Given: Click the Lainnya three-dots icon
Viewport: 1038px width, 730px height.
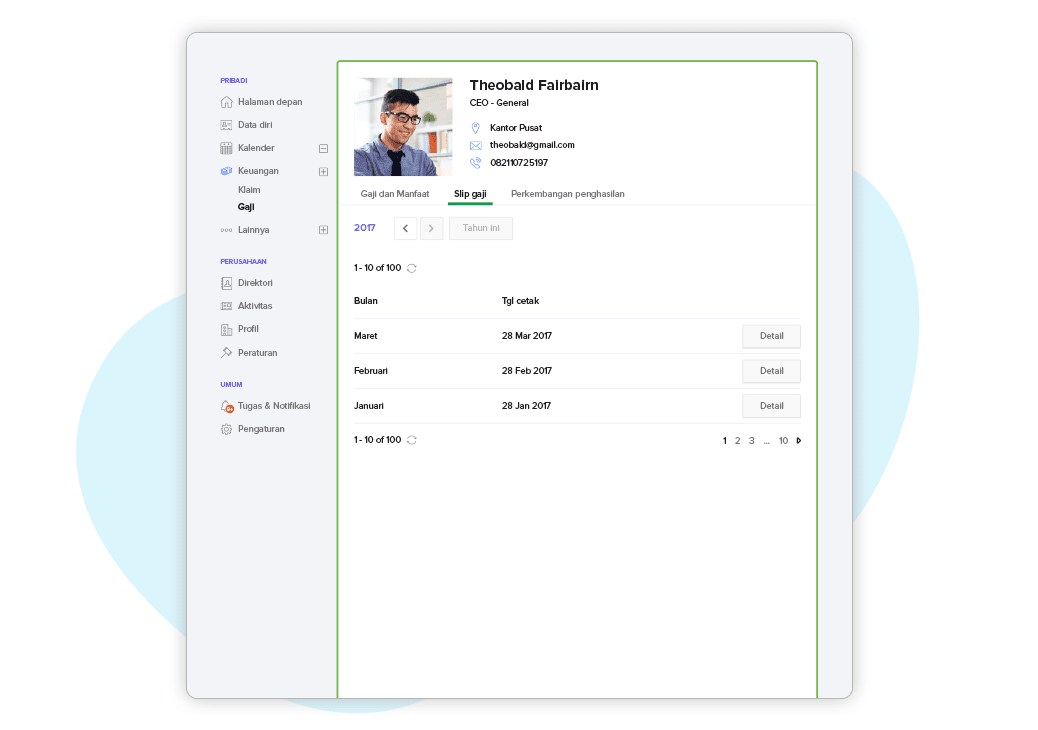Looking at the screenshot, I should point(226,230).
